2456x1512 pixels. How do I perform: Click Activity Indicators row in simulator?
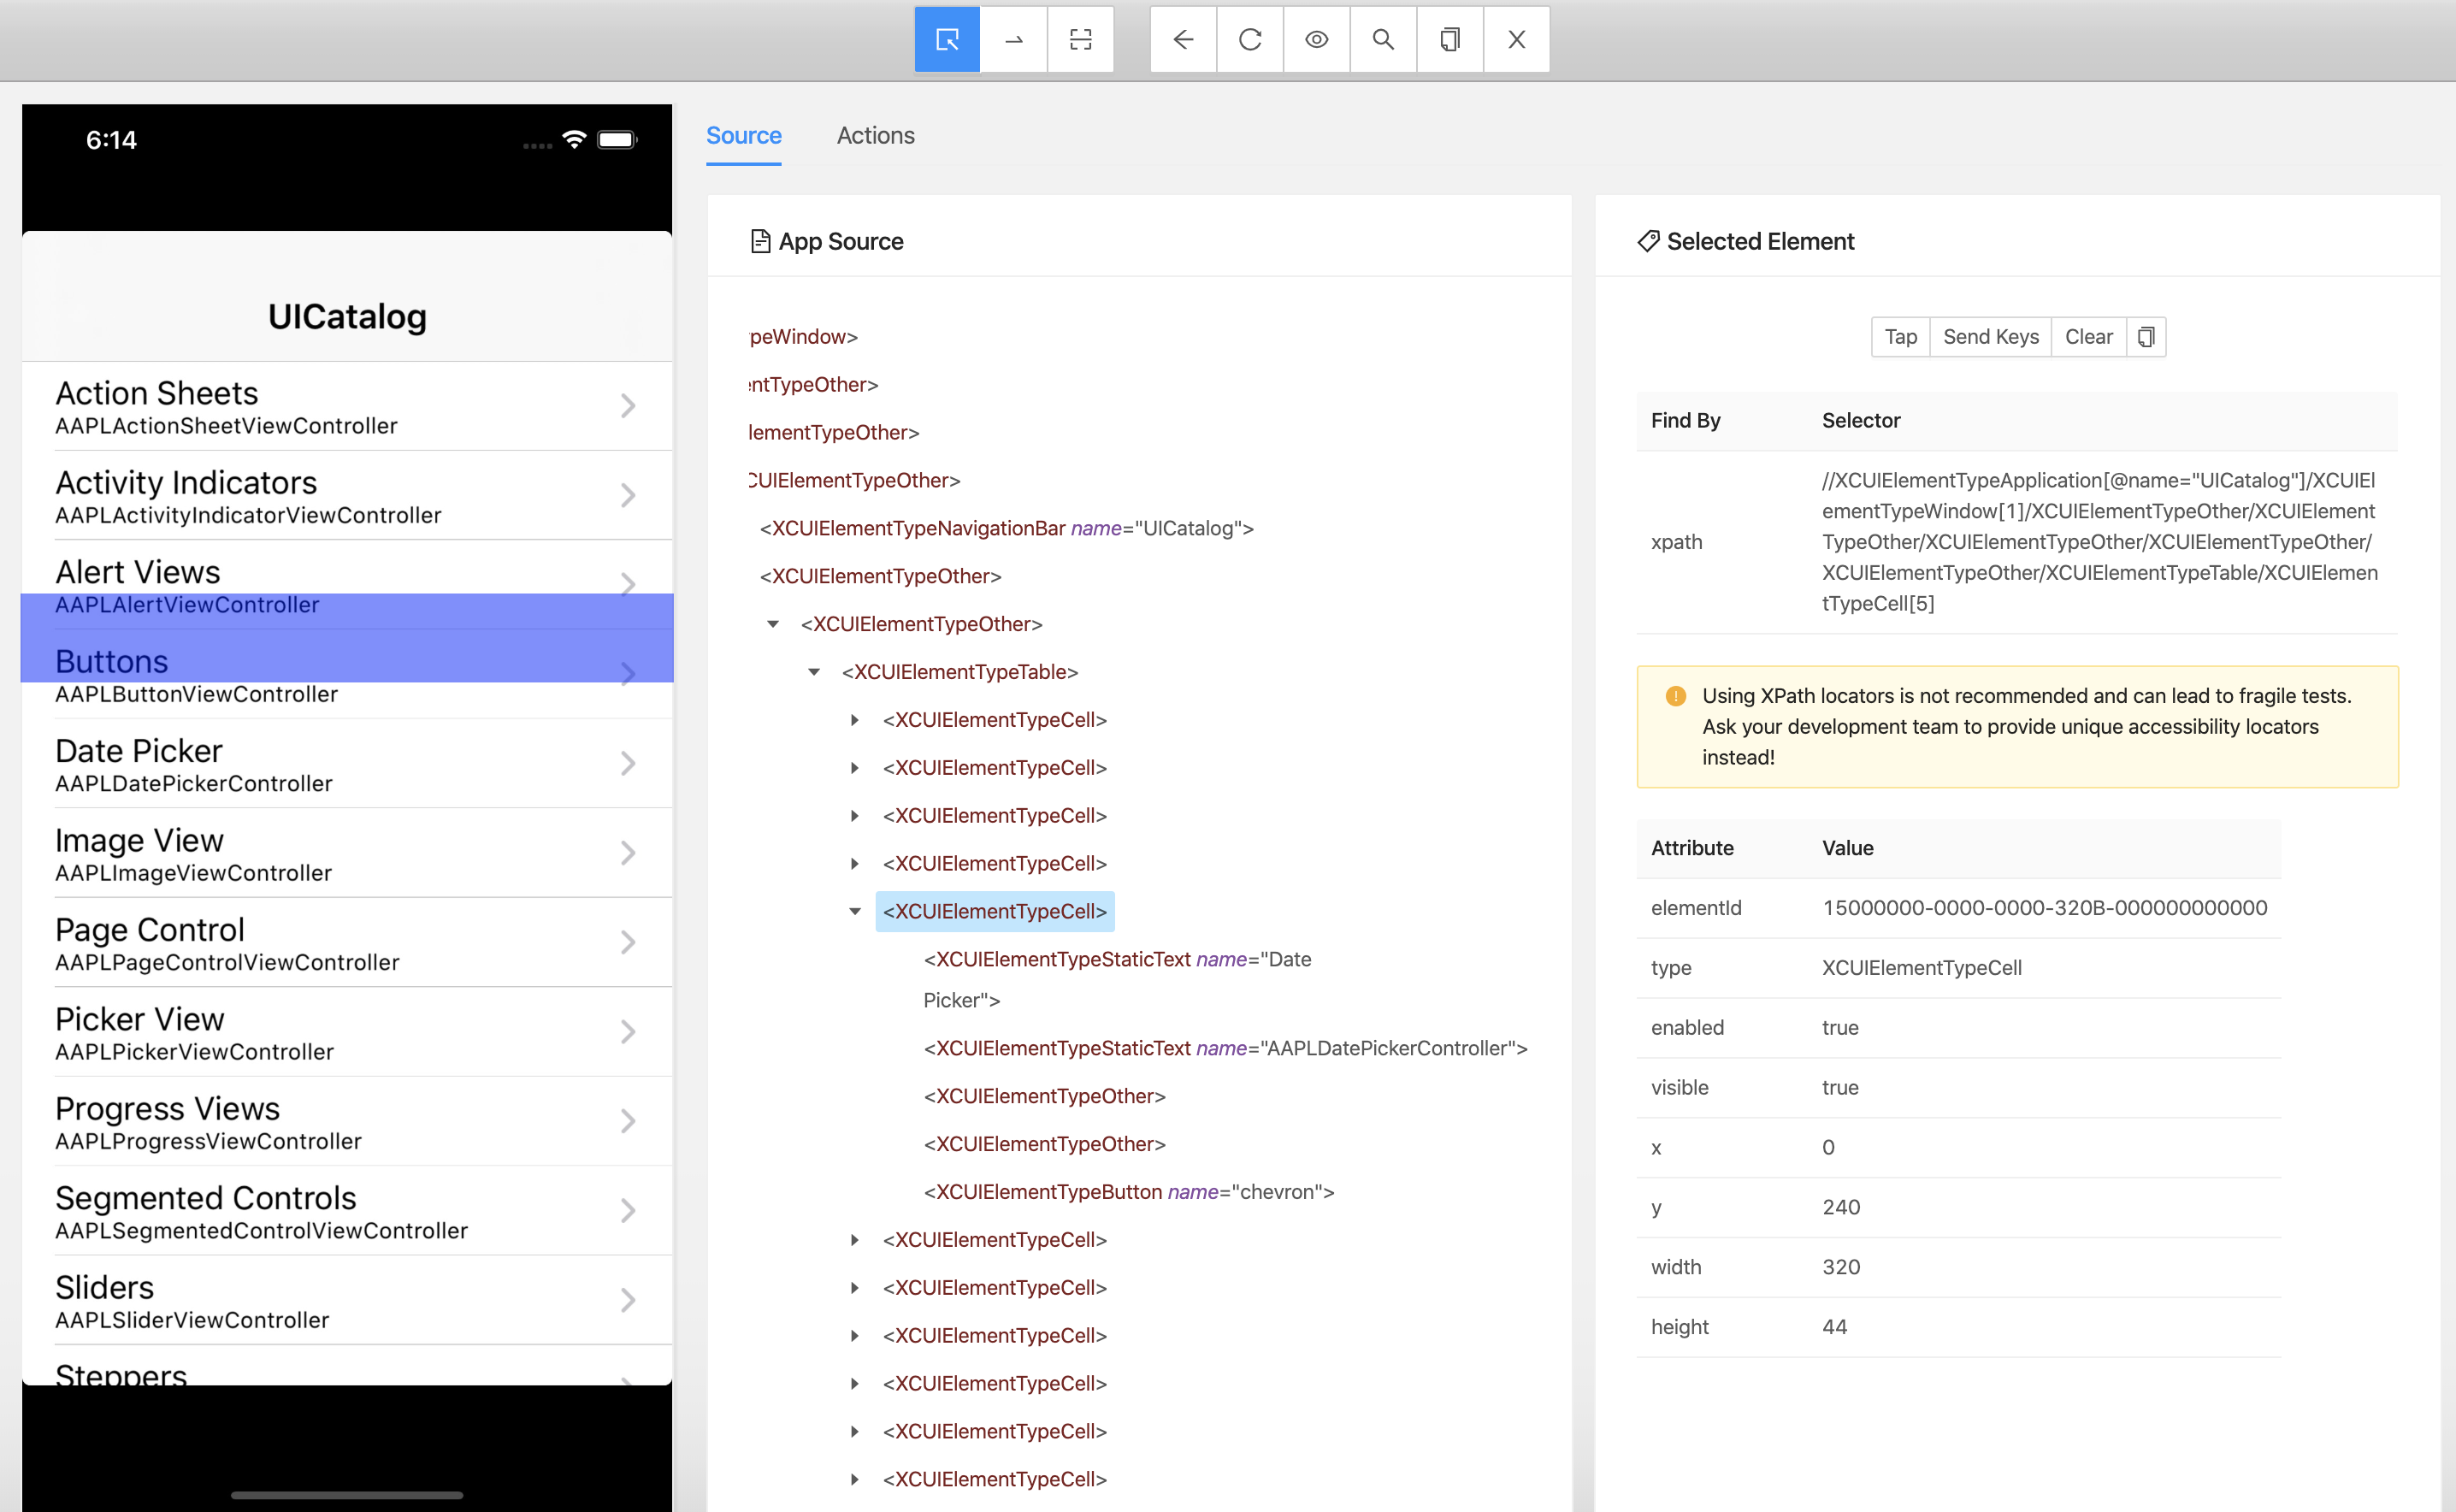click(x=347, y=496)
